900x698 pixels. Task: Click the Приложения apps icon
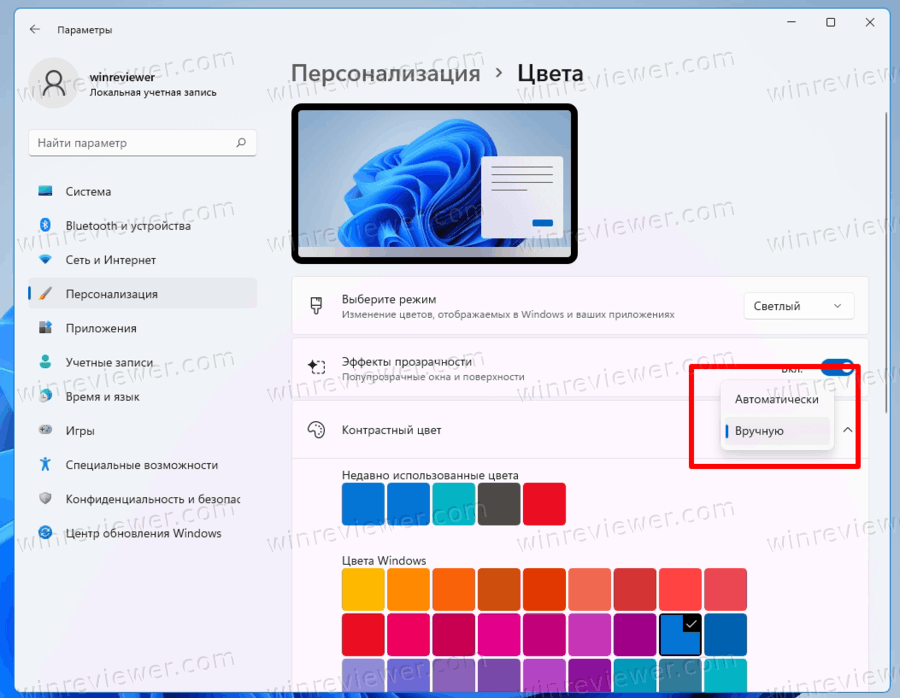(45, 327)
